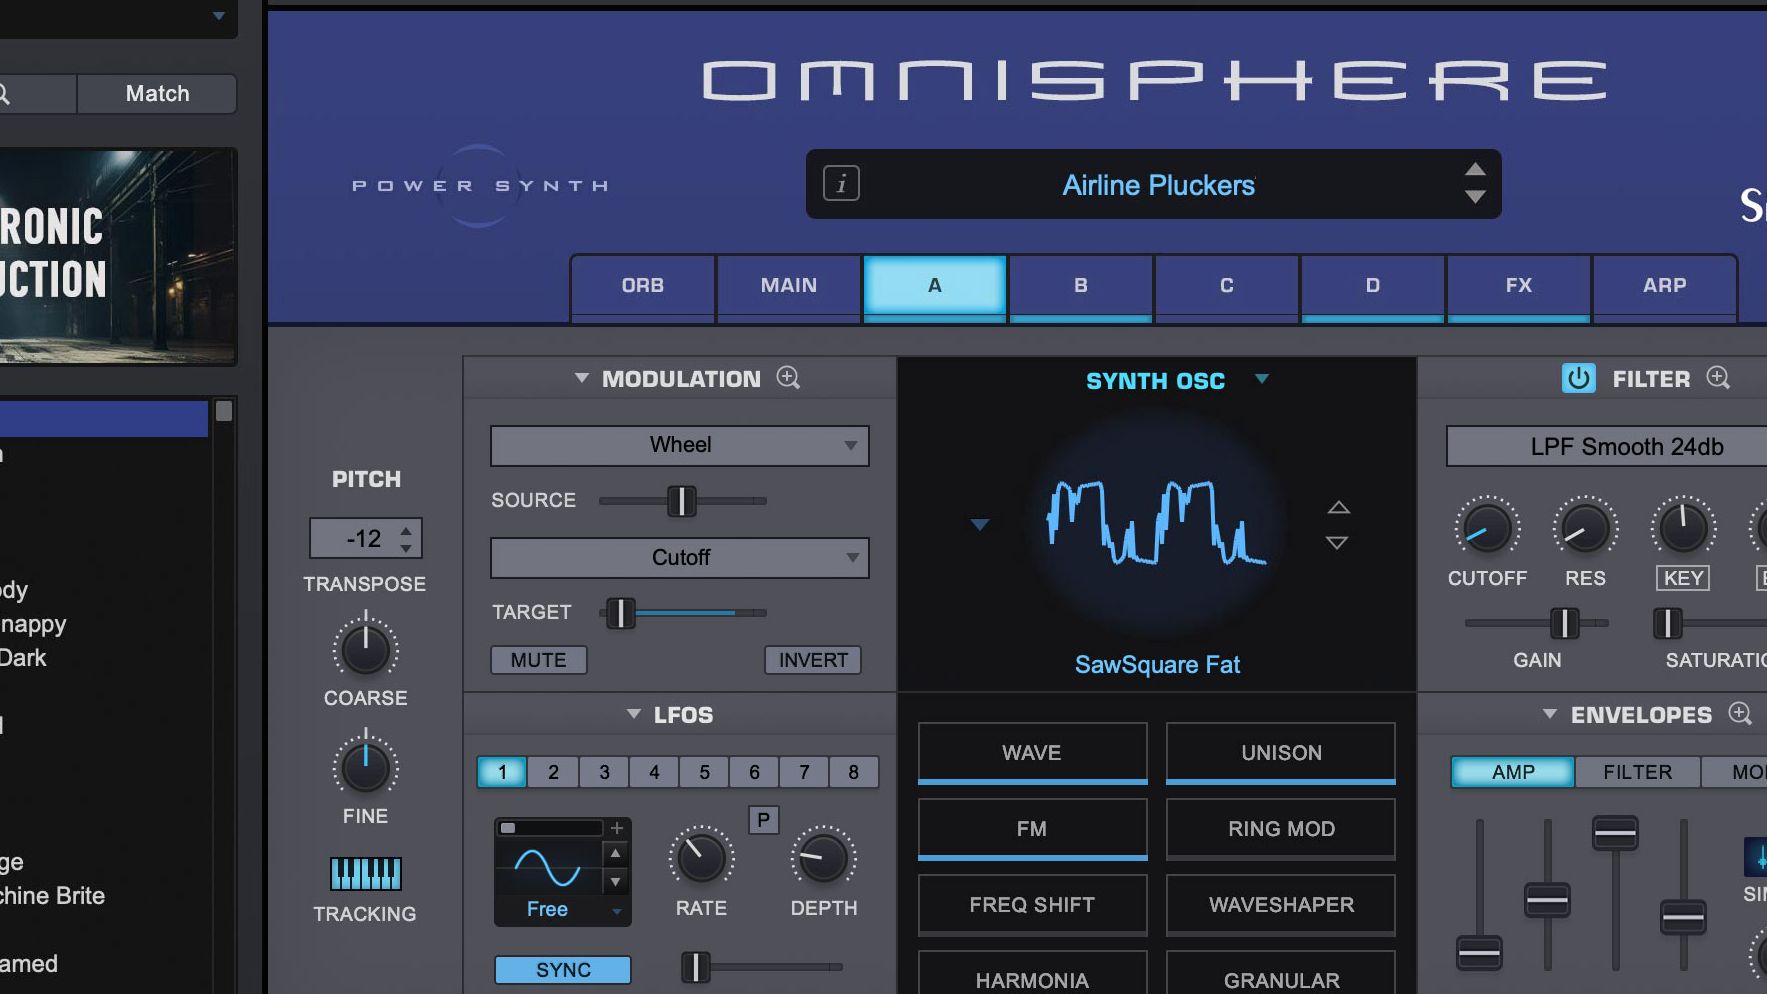Enable the Waveshaper section

[x=1281, y=905]
